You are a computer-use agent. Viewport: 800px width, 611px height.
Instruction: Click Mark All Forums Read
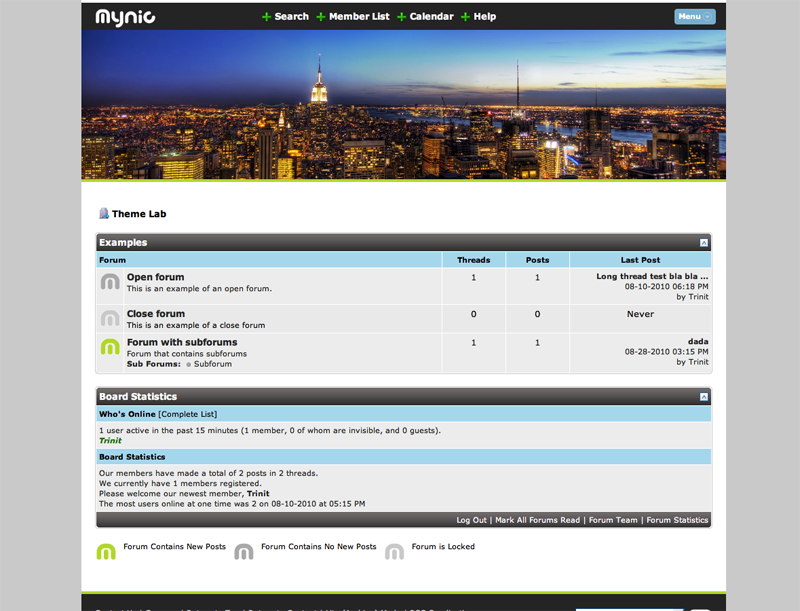(538, 520)
